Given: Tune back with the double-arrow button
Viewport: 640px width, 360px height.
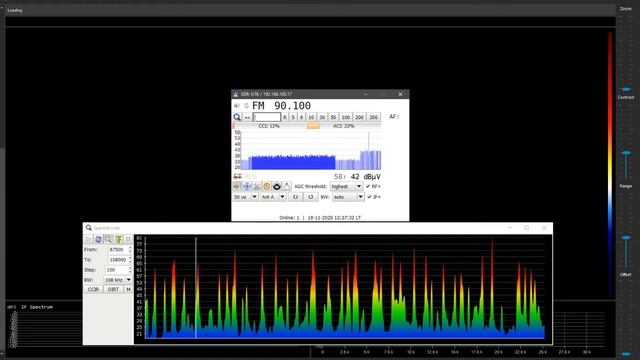Looking at the screenshot, I should [x=247, y=117].
